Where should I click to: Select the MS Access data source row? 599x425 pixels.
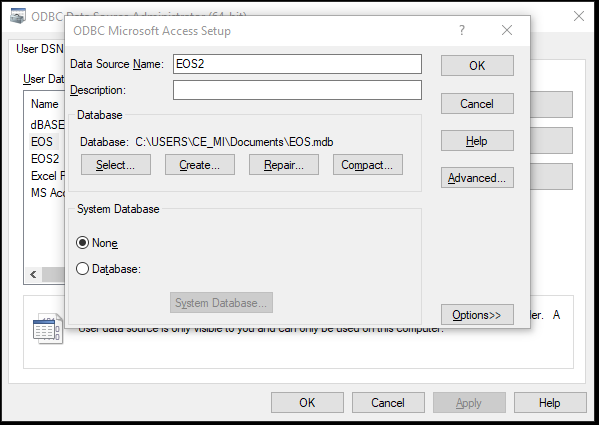(x=48, y=192)
